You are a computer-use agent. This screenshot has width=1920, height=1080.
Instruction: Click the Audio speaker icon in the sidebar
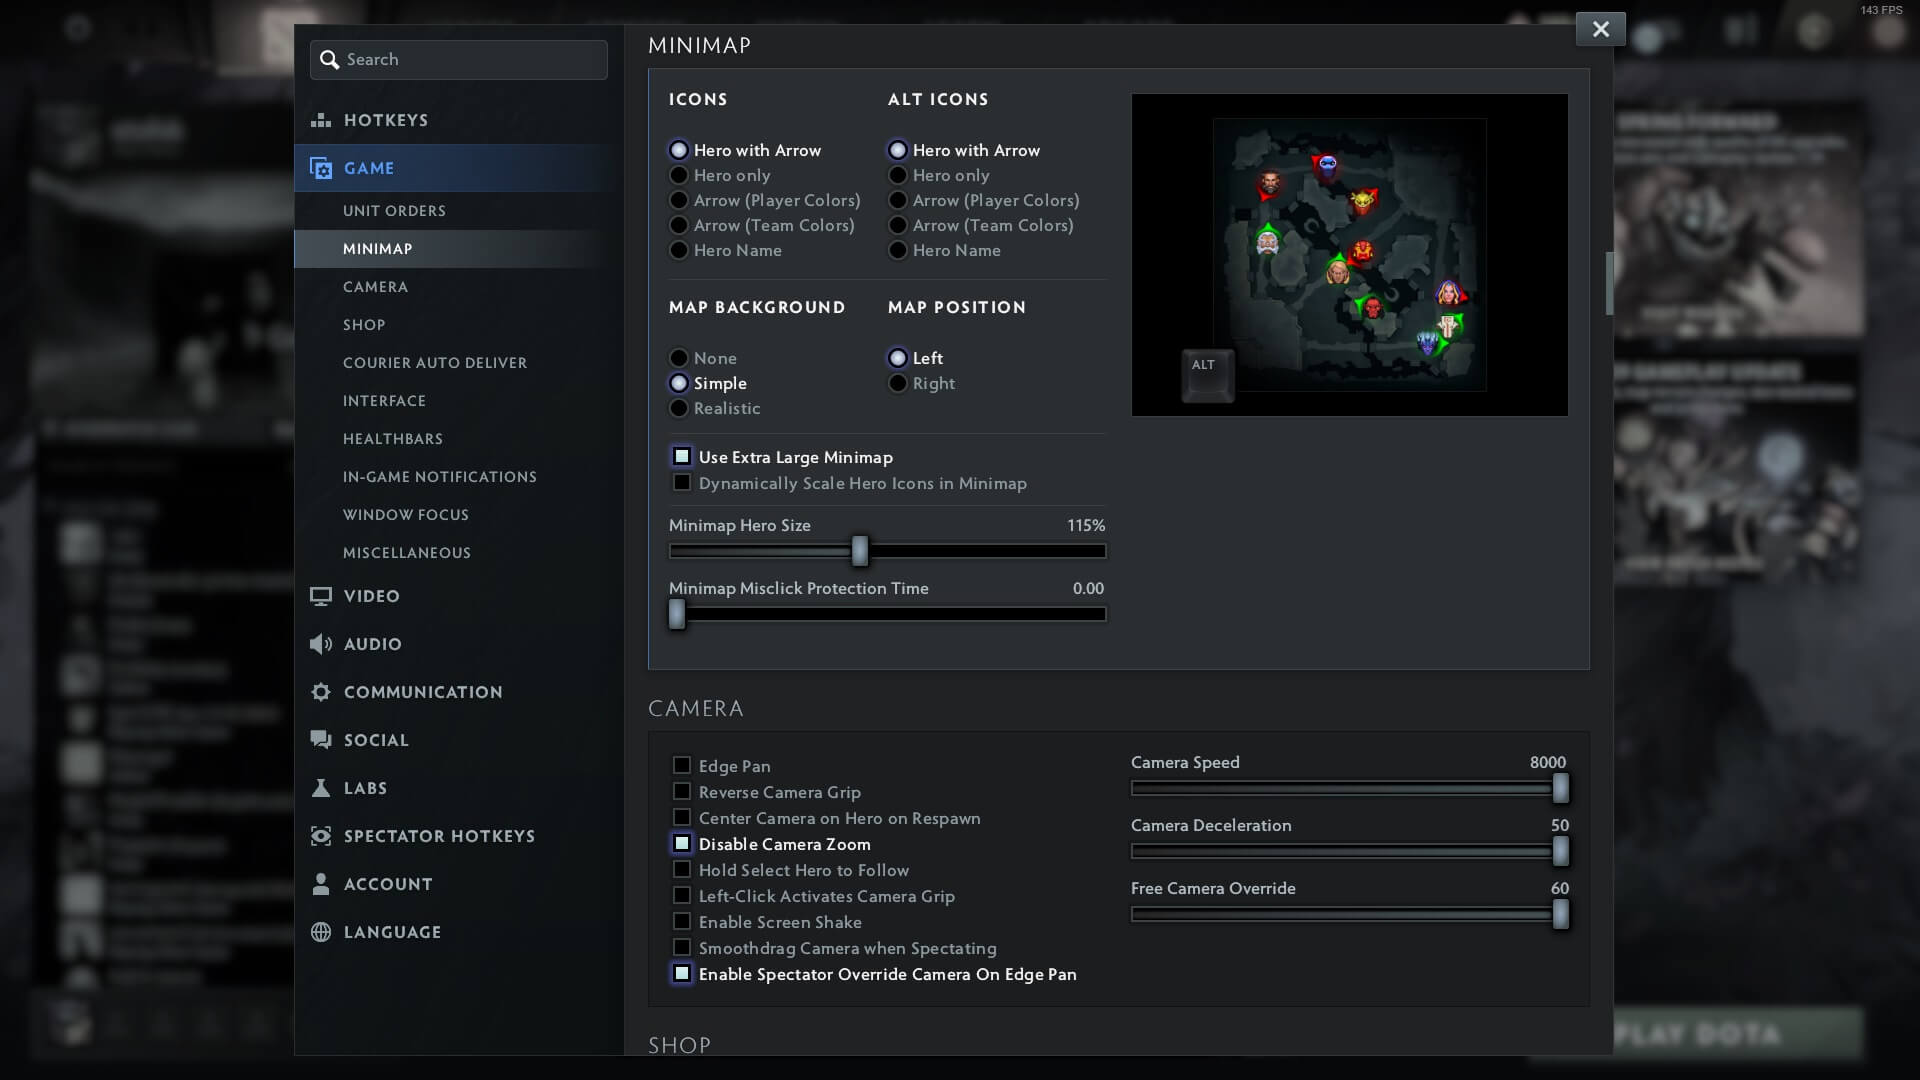click(321, 644)
